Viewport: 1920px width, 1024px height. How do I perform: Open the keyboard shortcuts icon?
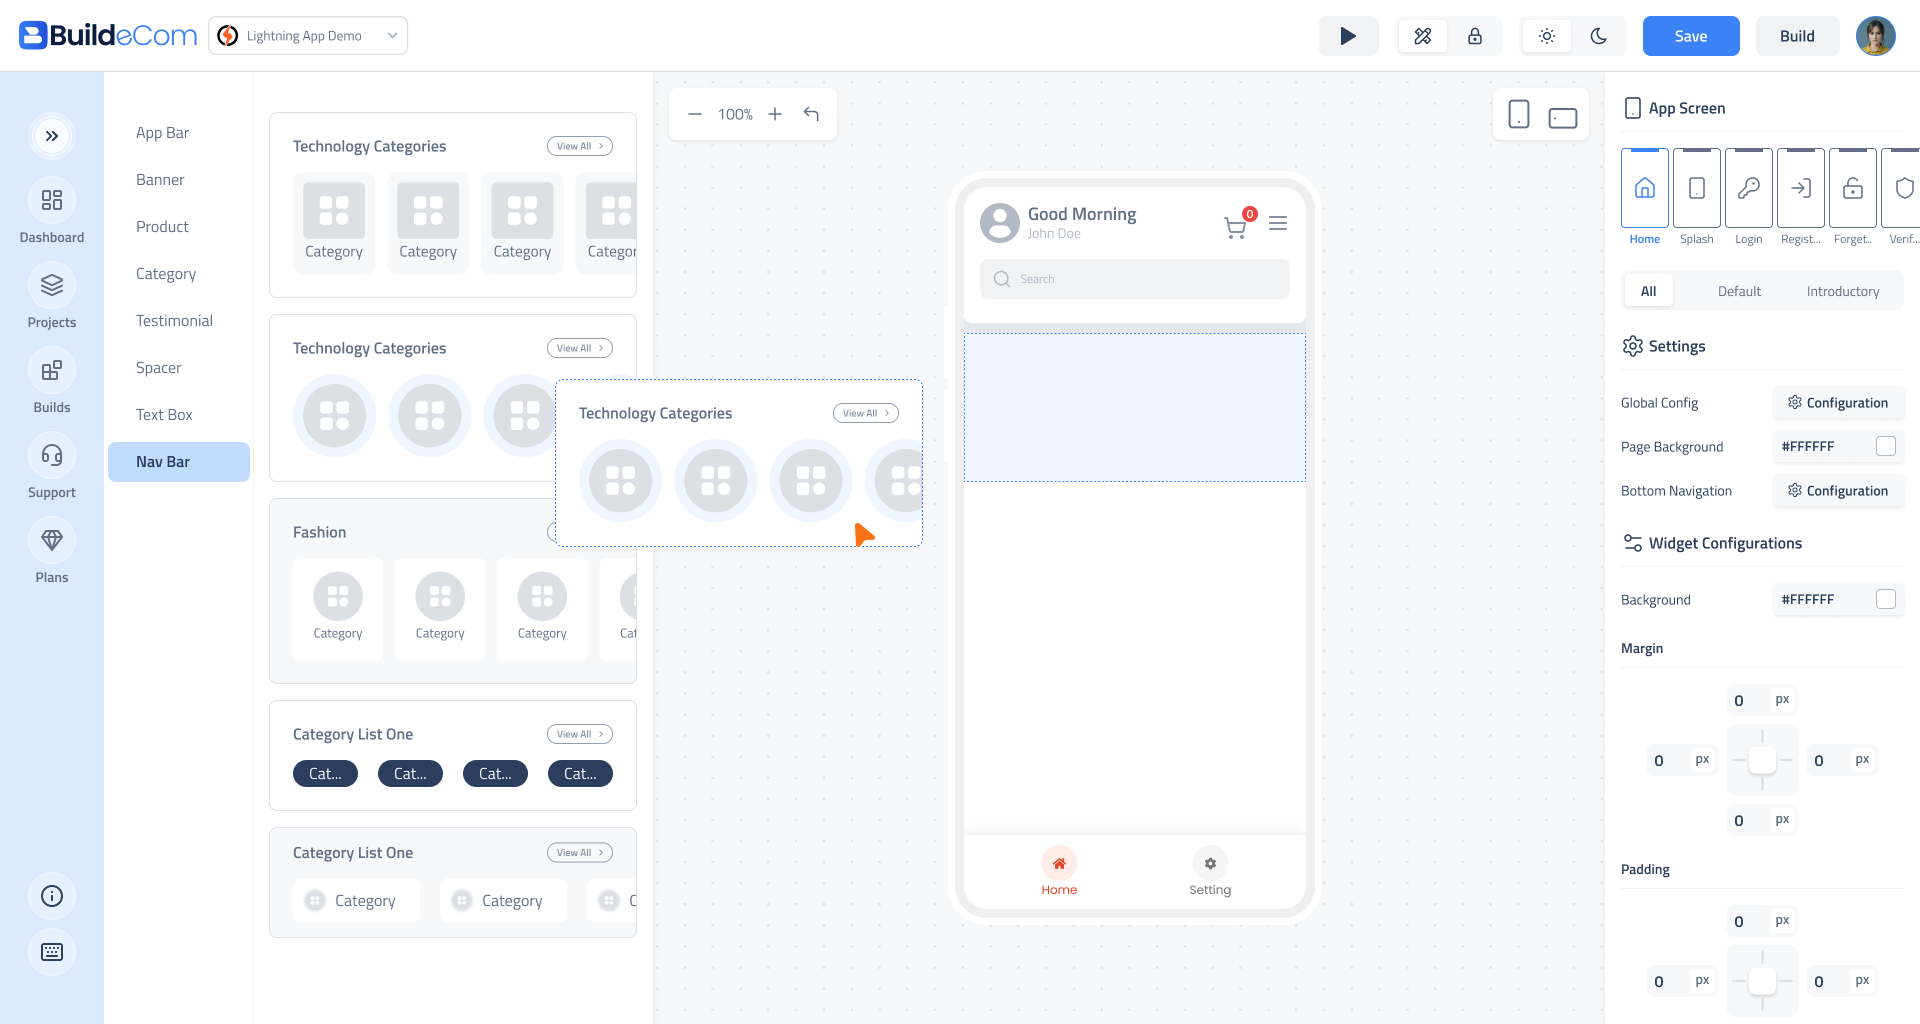point(52,951)
